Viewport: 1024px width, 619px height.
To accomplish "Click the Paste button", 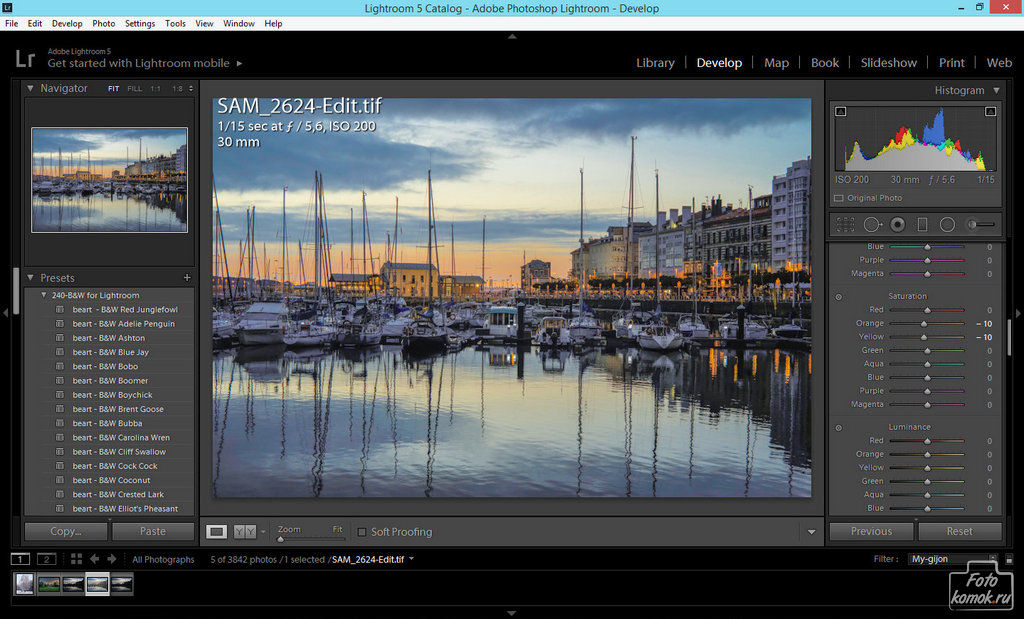I will tap(153, 532).
